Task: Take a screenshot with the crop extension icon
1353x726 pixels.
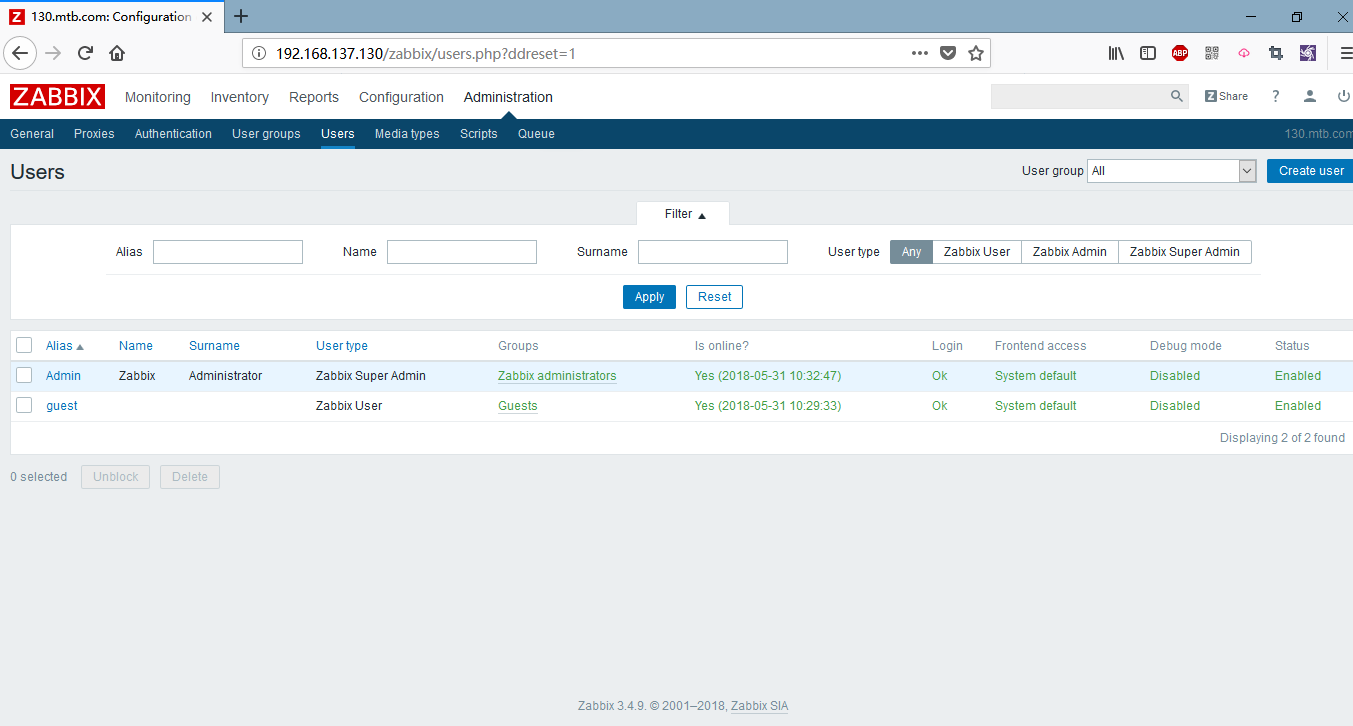Action: click(x=1275, y=52)
